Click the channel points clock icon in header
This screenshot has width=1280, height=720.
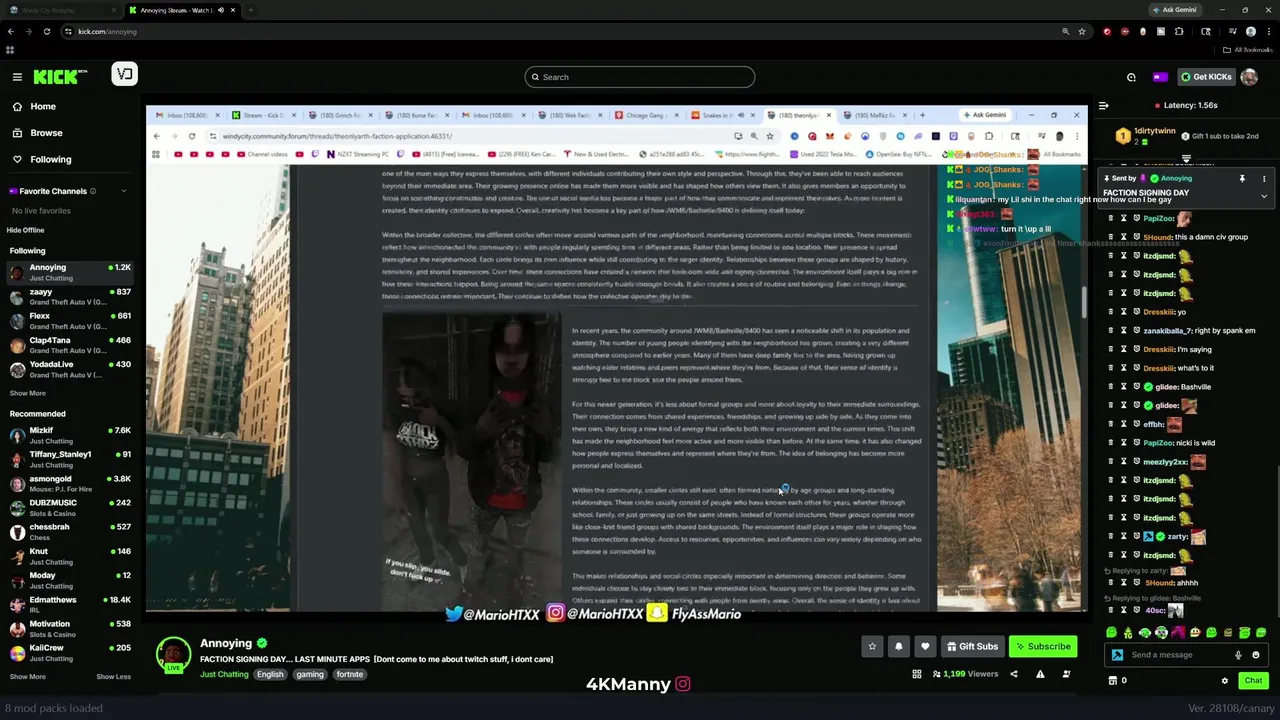tap(1131, 77)
